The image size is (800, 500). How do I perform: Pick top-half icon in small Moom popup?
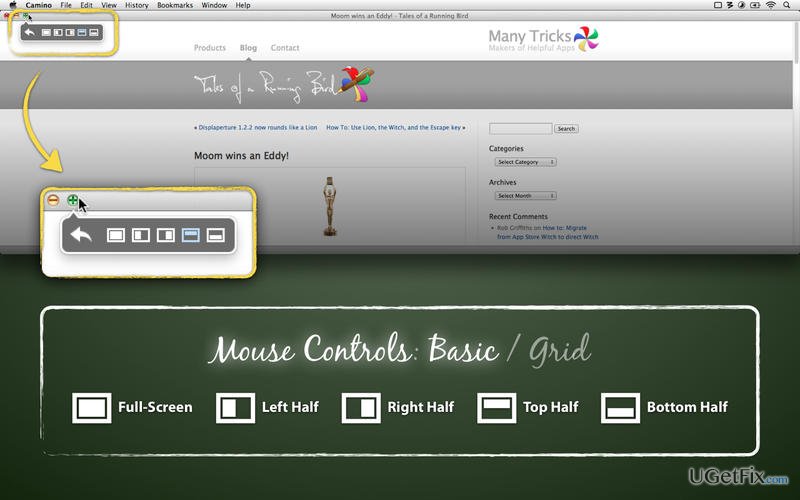click(x=82, y=33)
